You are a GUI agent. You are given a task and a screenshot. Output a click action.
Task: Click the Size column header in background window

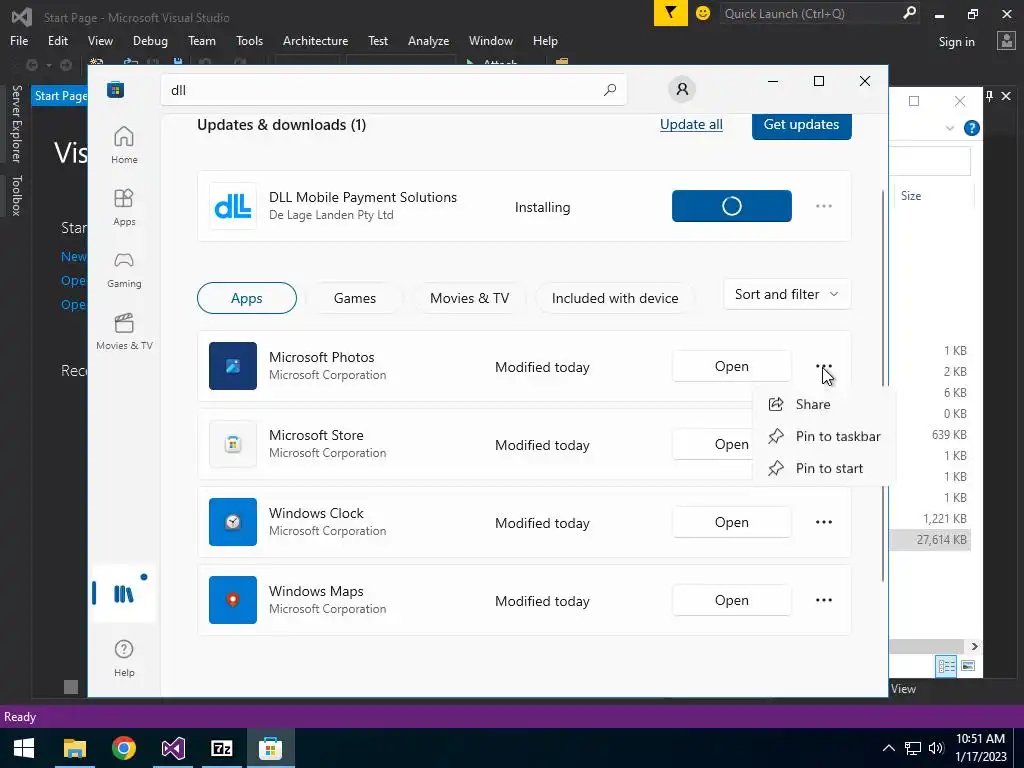point(934,196)
